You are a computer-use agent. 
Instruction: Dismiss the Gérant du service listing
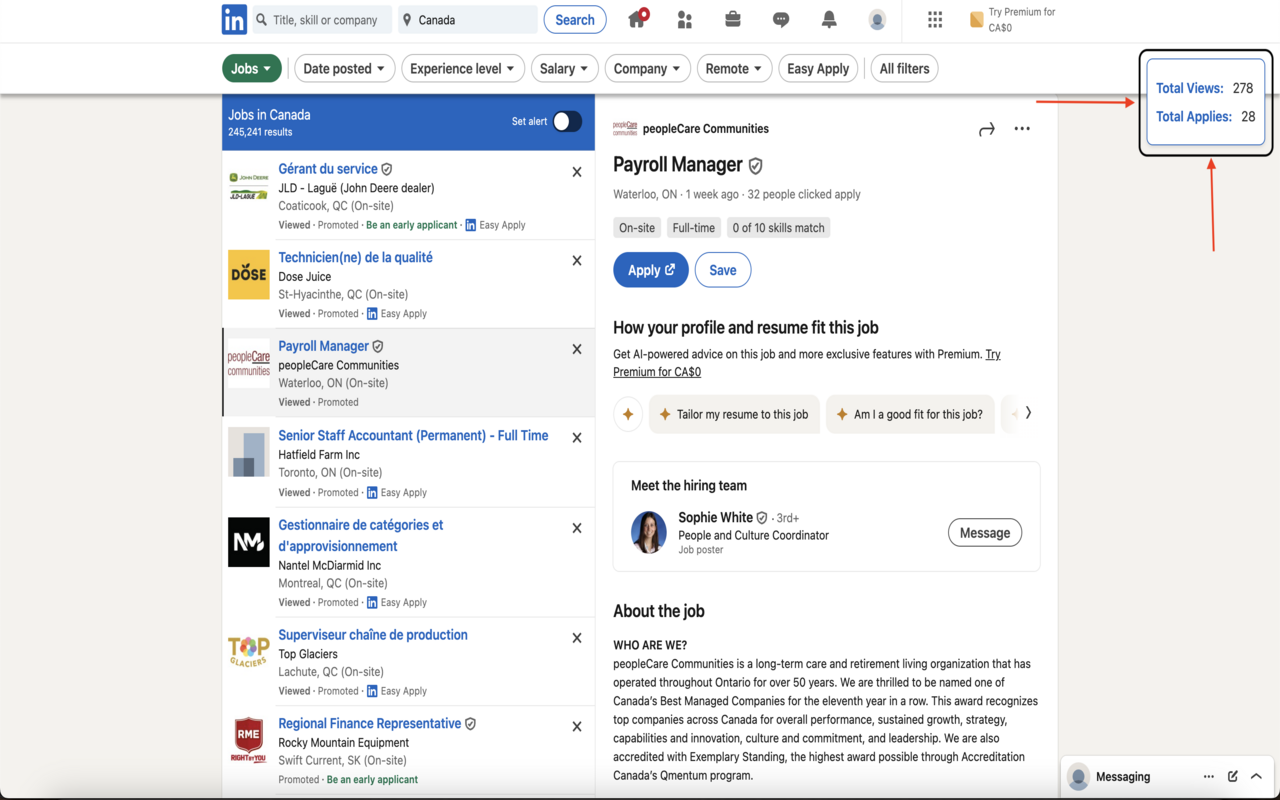[577, 172]
